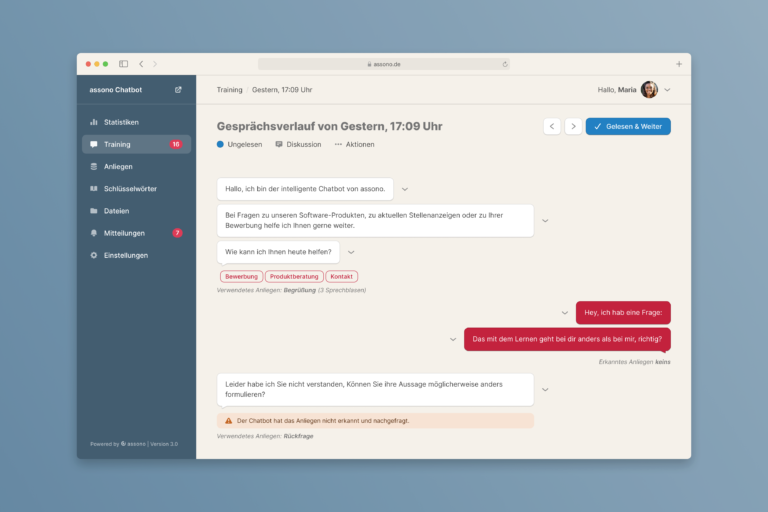Image resolution: width=768 pixels, height=512 pixels.
Task: Click 'Powered by assono | Version 3.0' footer
Action: coord(134,444)
